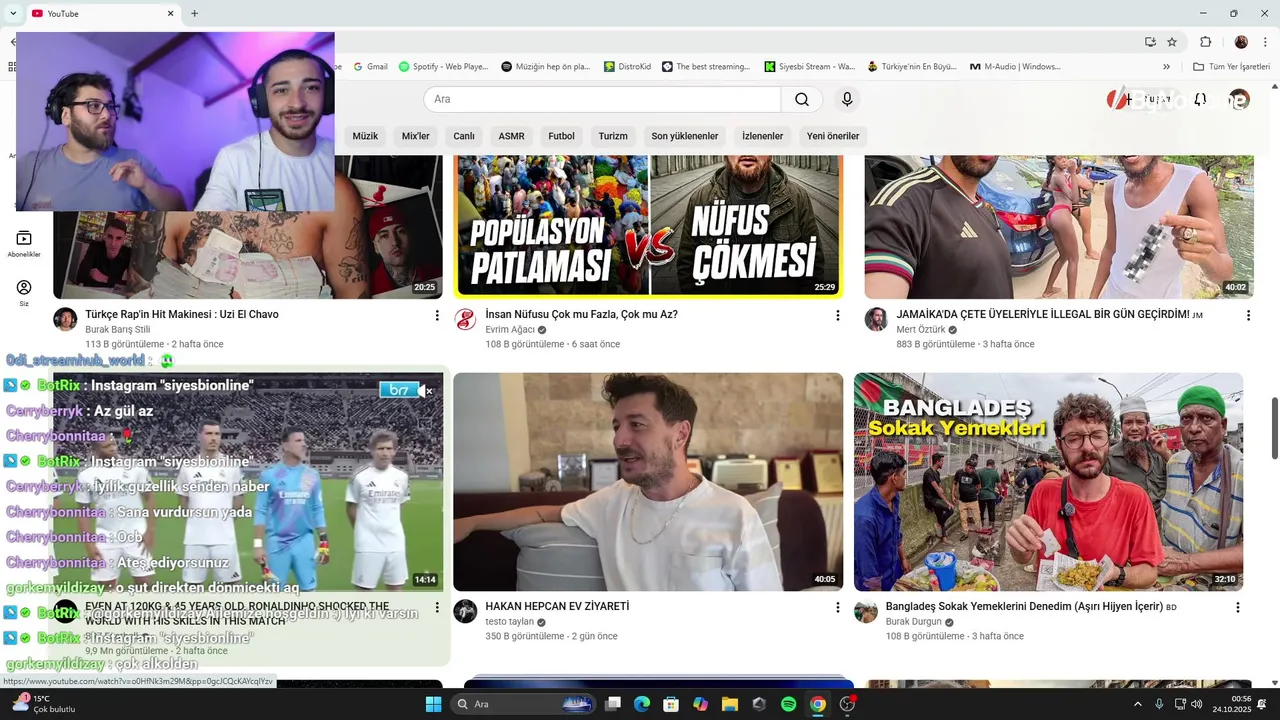Focus the YouTube Ara search field
Screen dimensions: 1280x720
[602, 99]
